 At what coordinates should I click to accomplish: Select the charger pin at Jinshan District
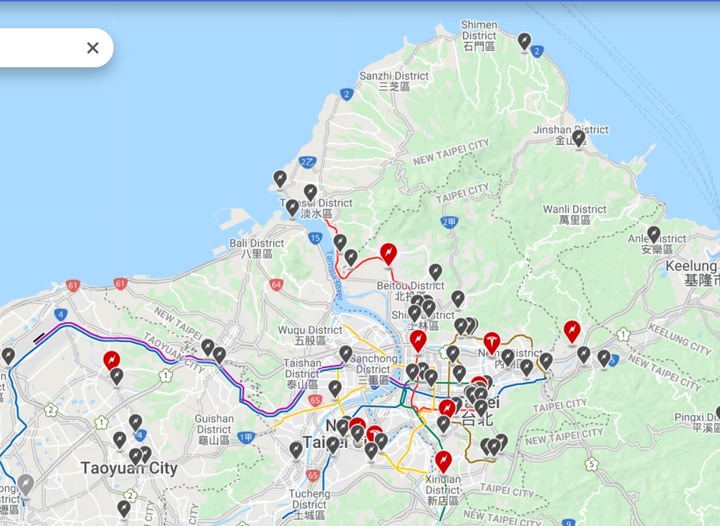point(579,139)
